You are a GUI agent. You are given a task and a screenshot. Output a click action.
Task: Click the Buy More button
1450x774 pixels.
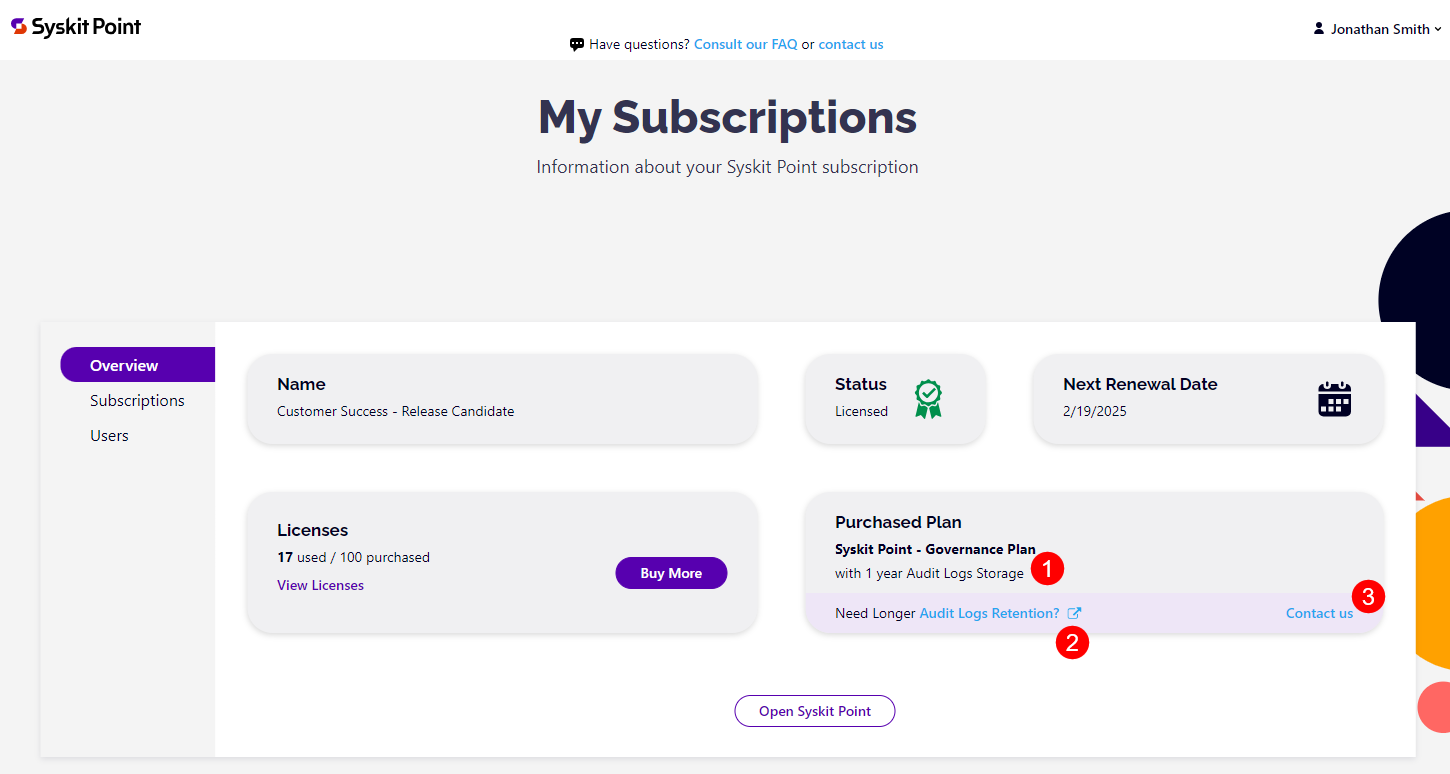pyautogui.click(x=671, y=572)
